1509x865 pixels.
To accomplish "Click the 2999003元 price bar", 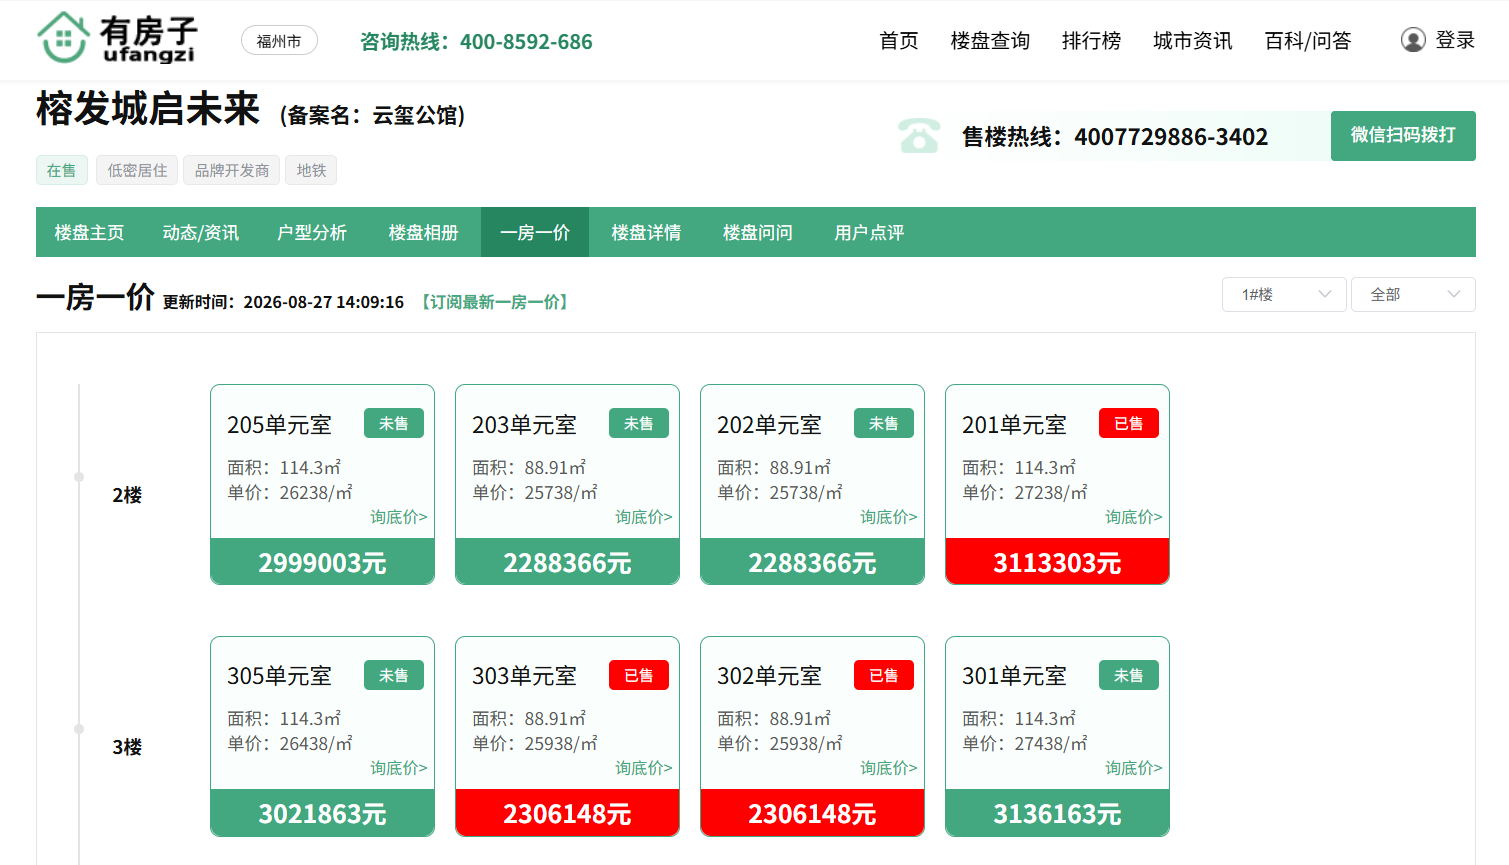I will [x=322, y=562].
